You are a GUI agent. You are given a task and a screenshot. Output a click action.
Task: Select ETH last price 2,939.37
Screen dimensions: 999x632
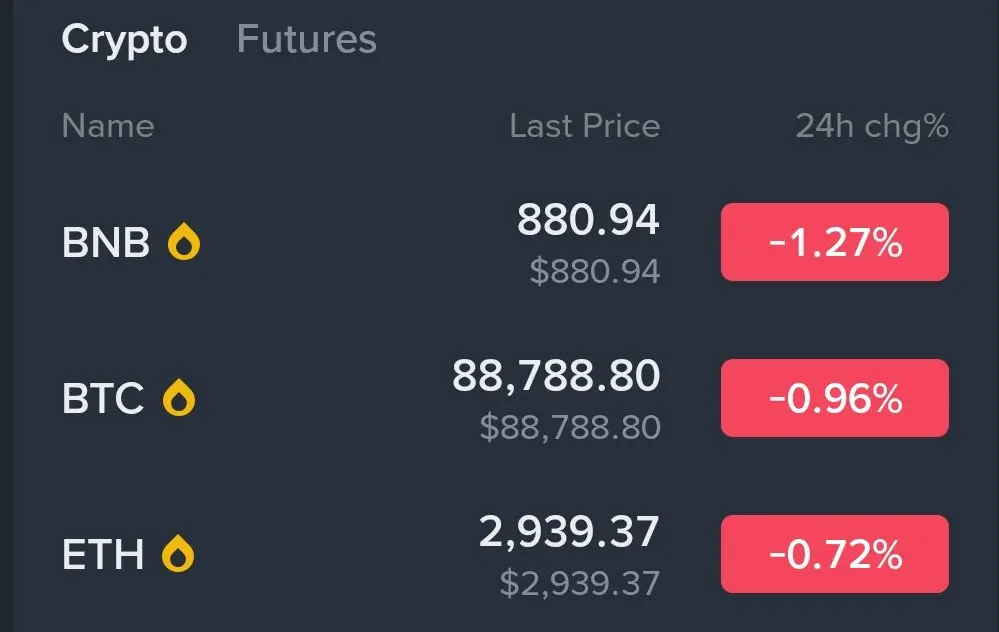[x=569, y=532]
